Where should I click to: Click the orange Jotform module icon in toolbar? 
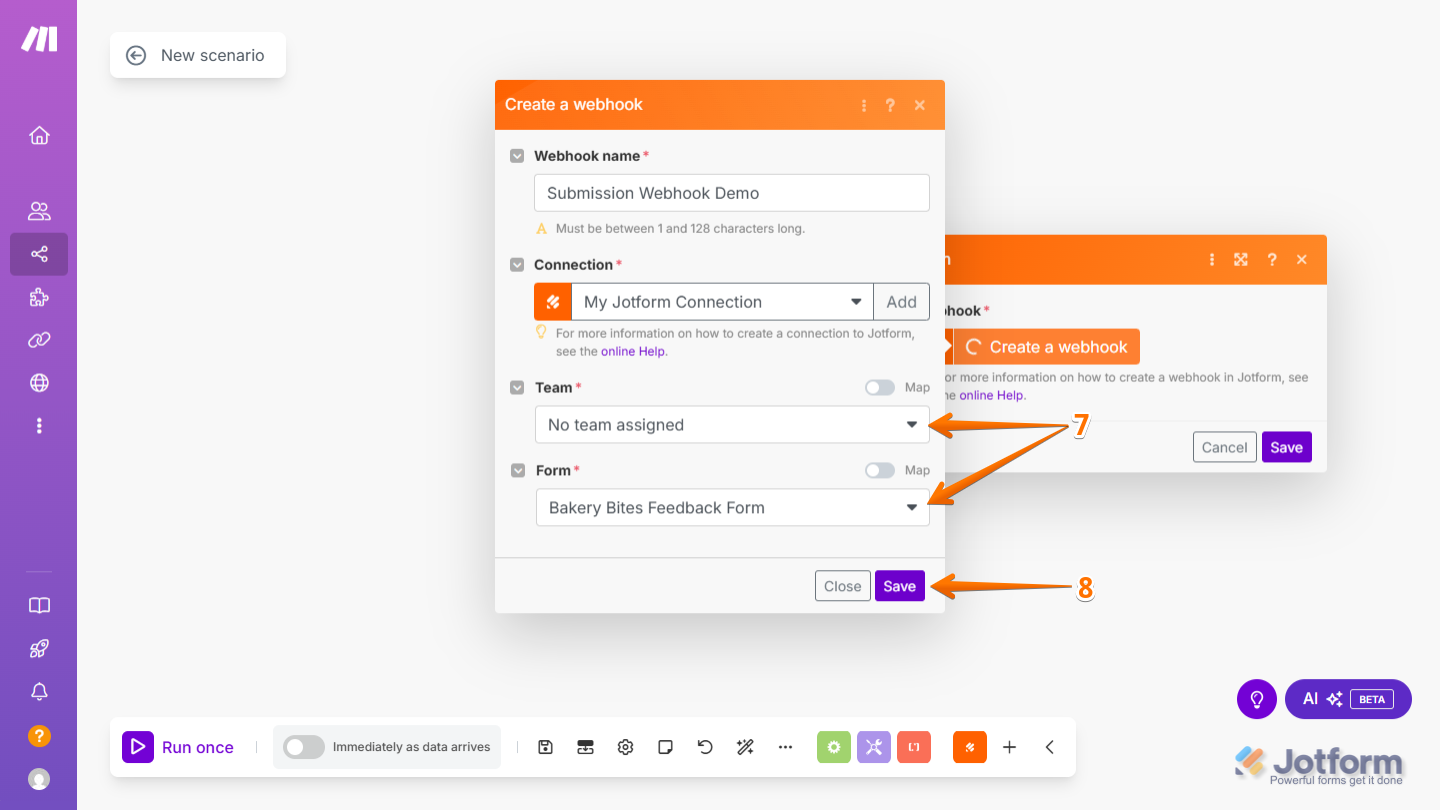(969, 746)
